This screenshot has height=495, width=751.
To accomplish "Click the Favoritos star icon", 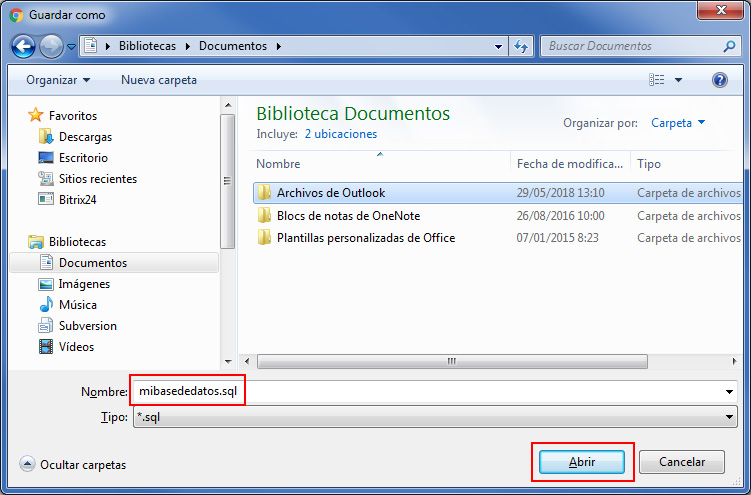I will click(35, 115).
